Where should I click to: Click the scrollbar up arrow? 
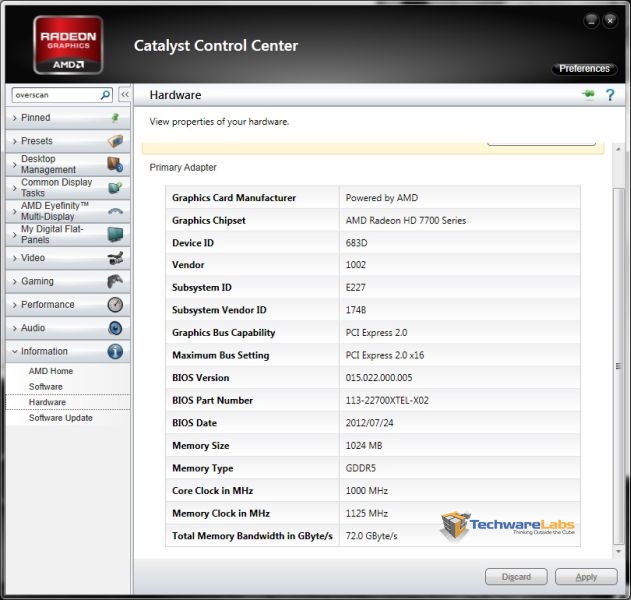pyautogui.click(x=618, y=149)
